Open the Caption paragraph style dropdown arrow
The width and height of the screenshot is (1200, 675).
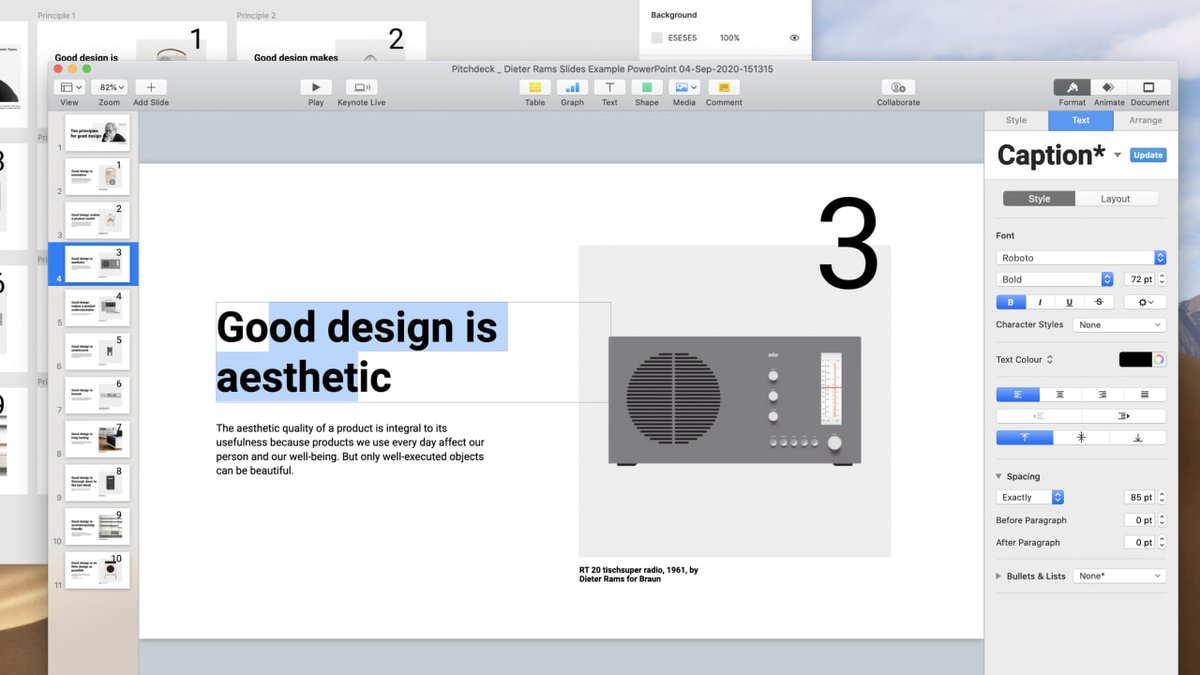click(x=1117, y=156)
